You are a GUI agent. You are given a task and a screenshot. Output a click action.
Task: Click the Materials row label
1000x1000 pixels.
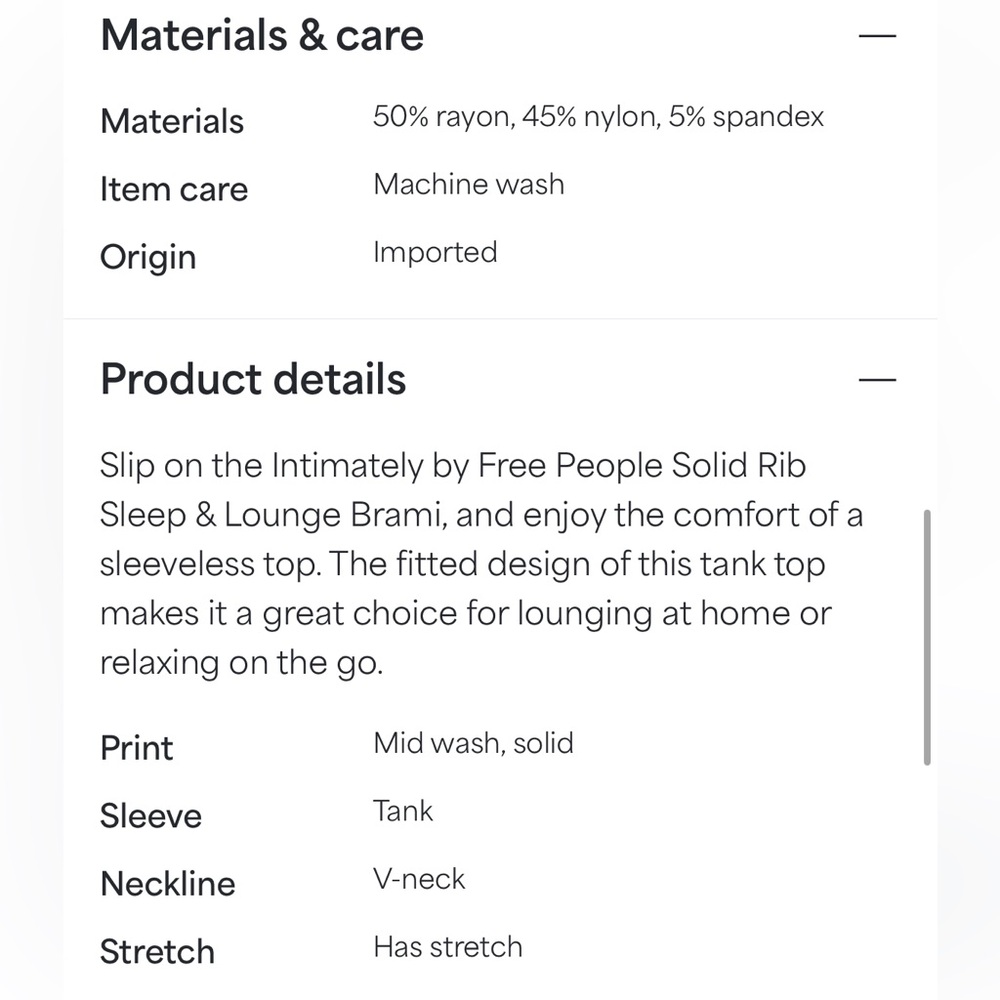click(x=172, y=121)
